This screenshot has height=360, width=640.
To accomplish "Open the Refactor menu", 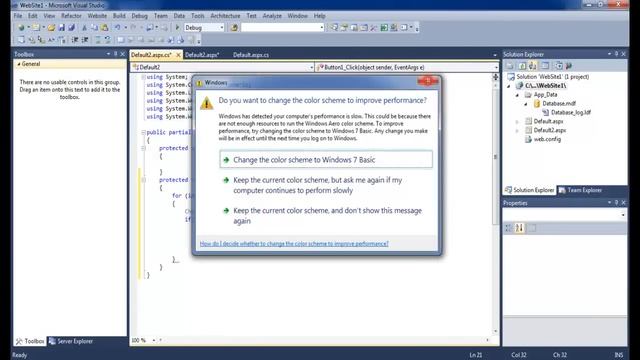I will coord(71,16).
